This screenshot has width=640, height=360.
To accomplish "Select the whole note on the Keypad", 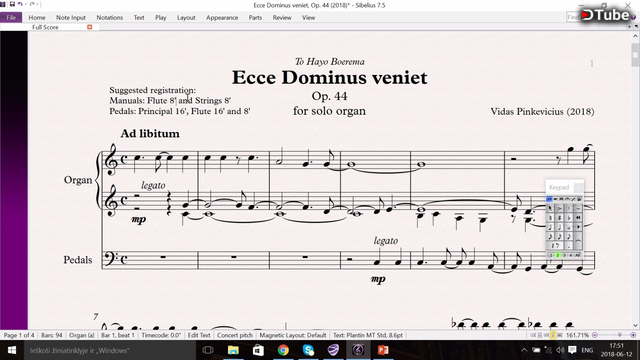I will click(x=569, y=227).
